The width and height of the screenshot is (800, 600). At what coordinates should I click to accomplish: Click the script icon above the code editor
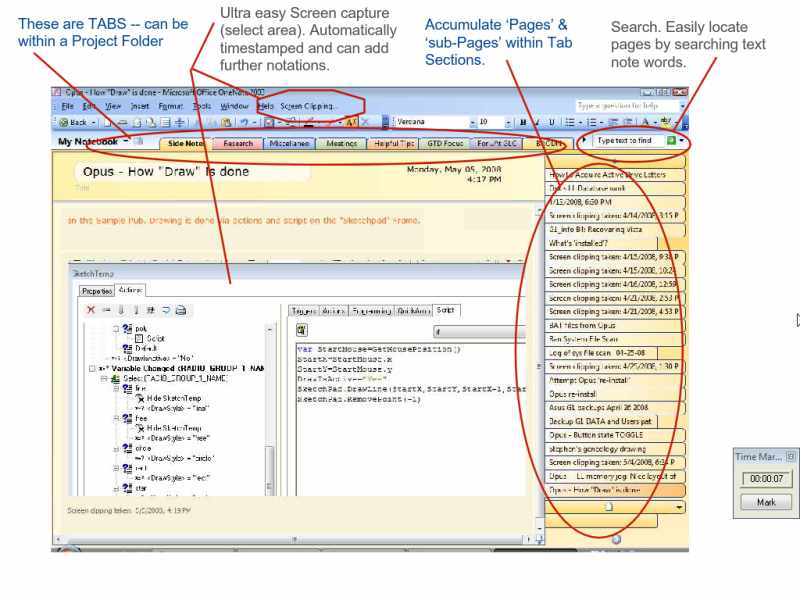click(x=302, y=331)
